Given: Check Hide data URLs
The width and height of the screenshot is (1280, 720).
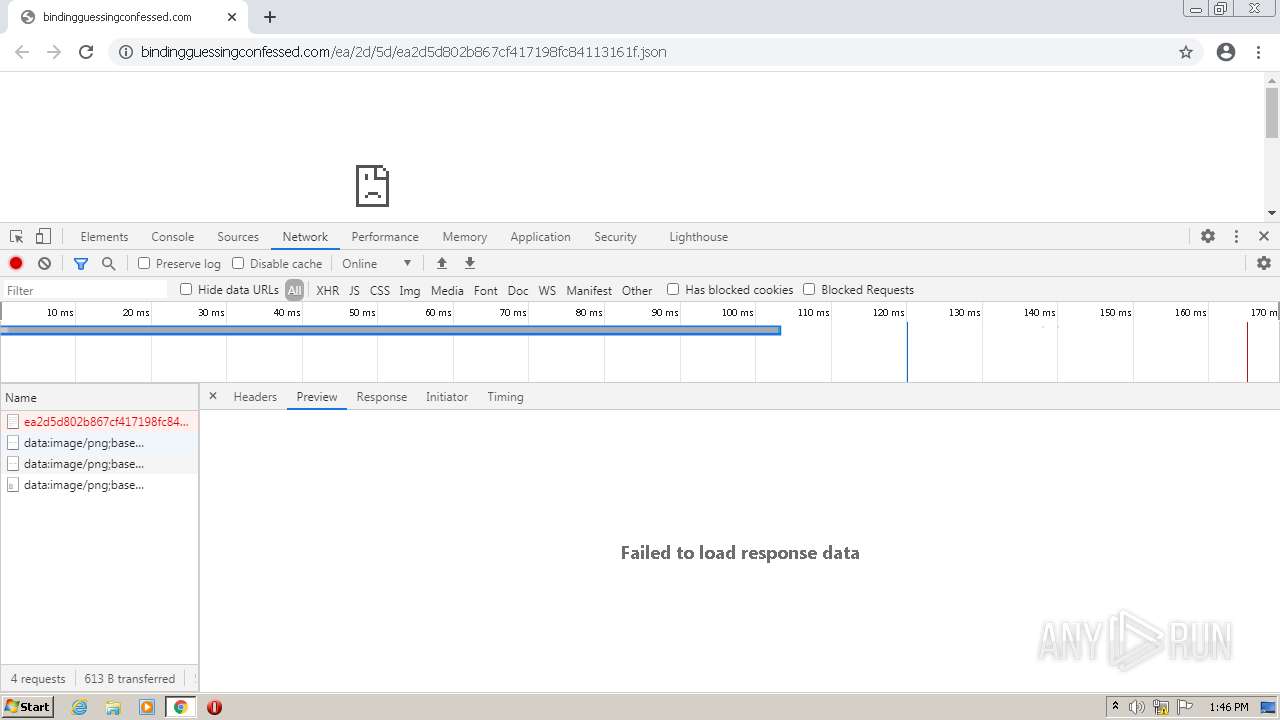Looking at the screenshot, I should (x=186, y=289).
